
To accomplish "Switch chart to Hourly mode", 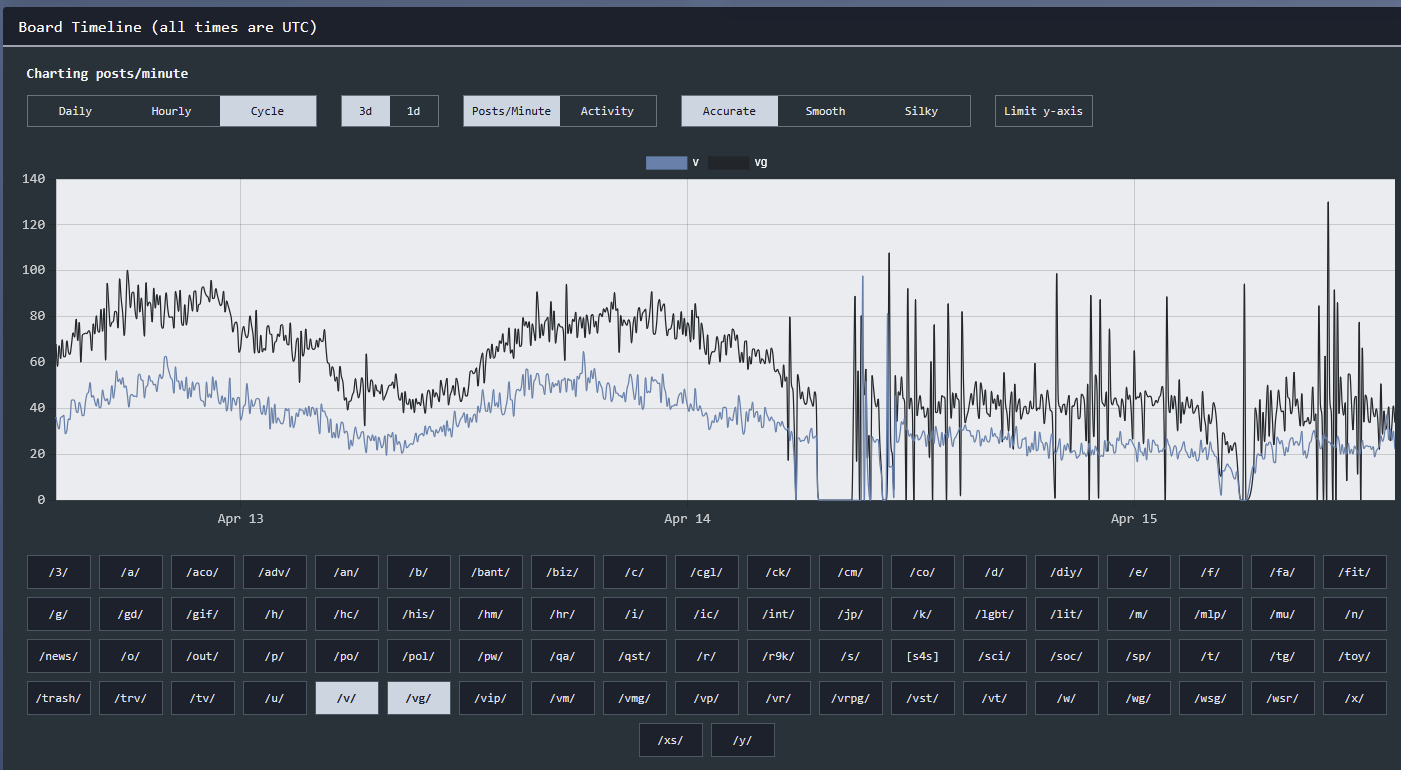I will (x=171, y=111).
